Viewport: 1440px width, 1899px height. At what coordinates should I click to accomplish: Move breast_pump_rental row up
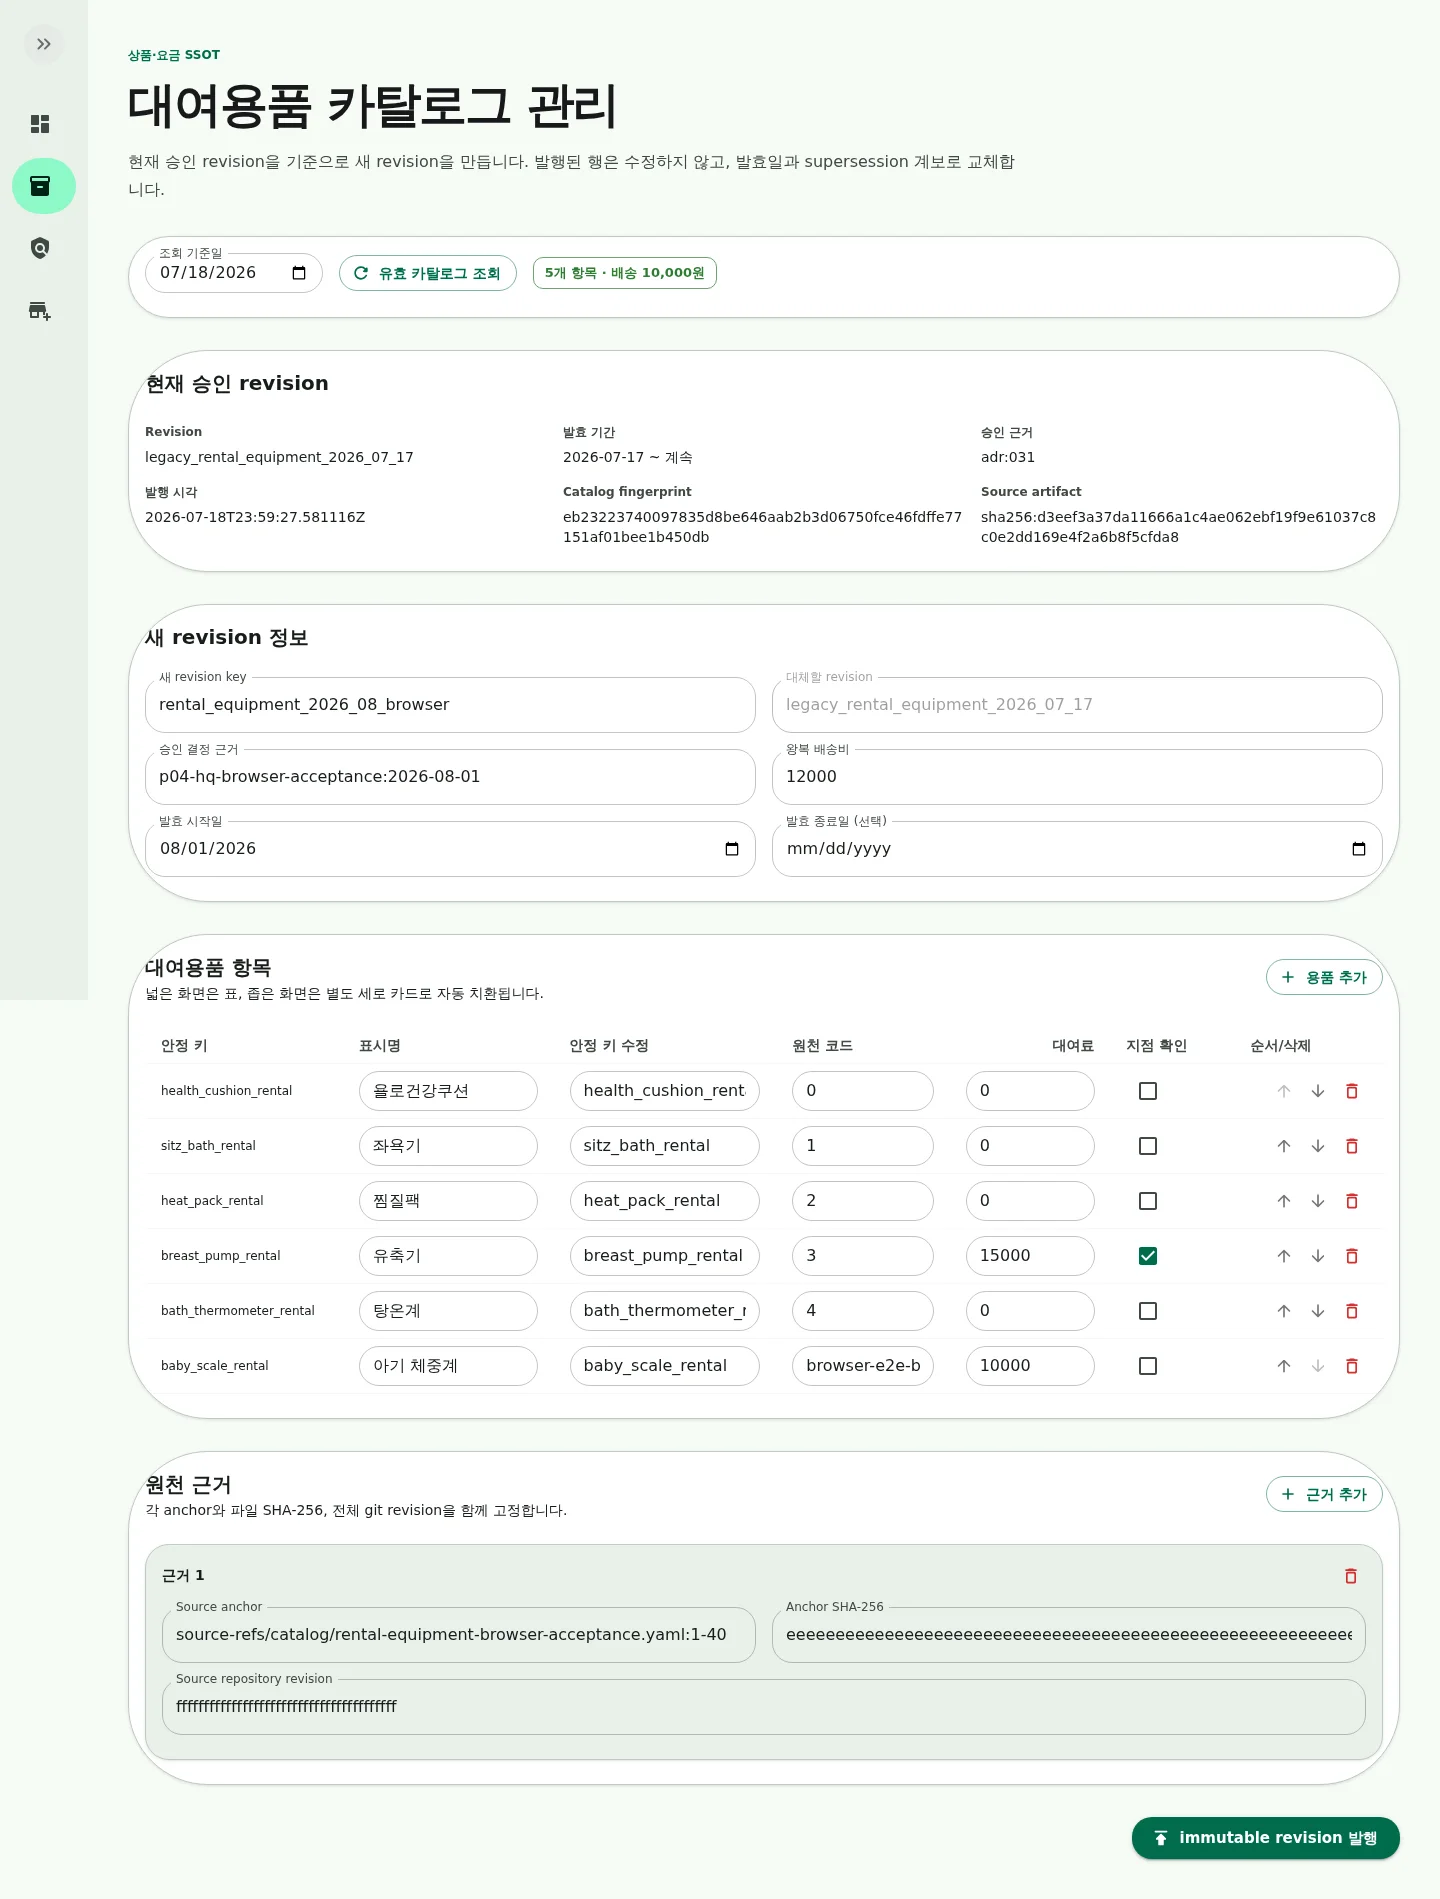point(1284,1256)
